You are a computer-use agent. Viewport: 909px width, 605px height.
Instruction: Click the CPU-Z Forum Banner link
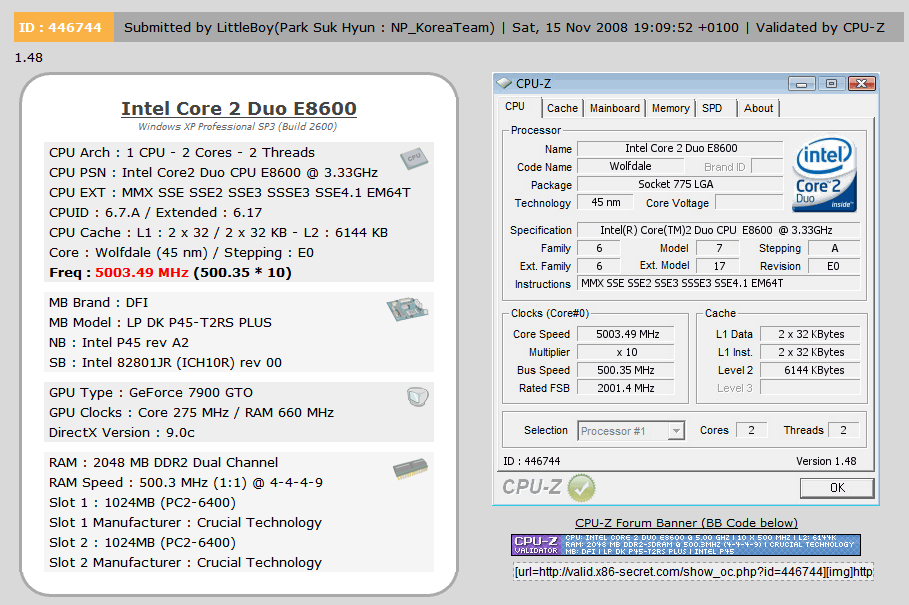tap(686, 523)
